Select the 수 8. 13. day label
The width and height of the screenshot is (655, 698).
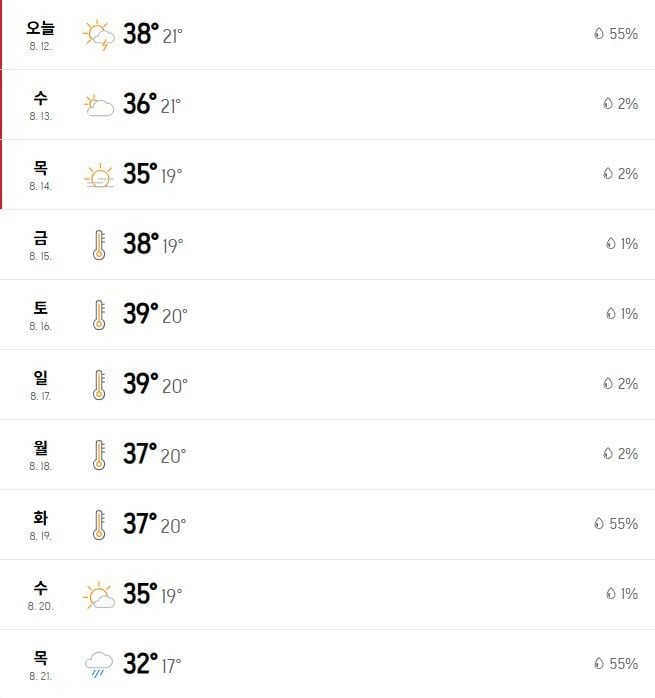pos(41,106)
